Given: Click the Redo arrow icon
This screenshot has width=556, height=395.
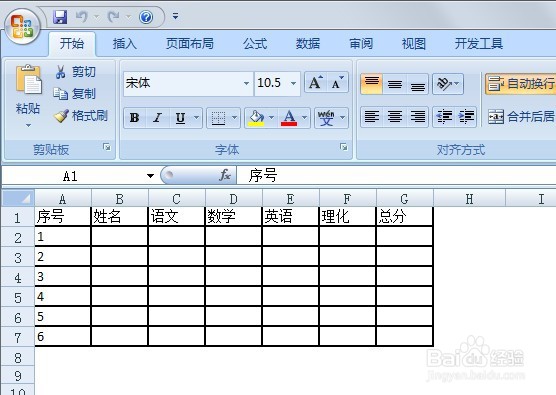Looking at the screenshot, I should click(114, 17).
